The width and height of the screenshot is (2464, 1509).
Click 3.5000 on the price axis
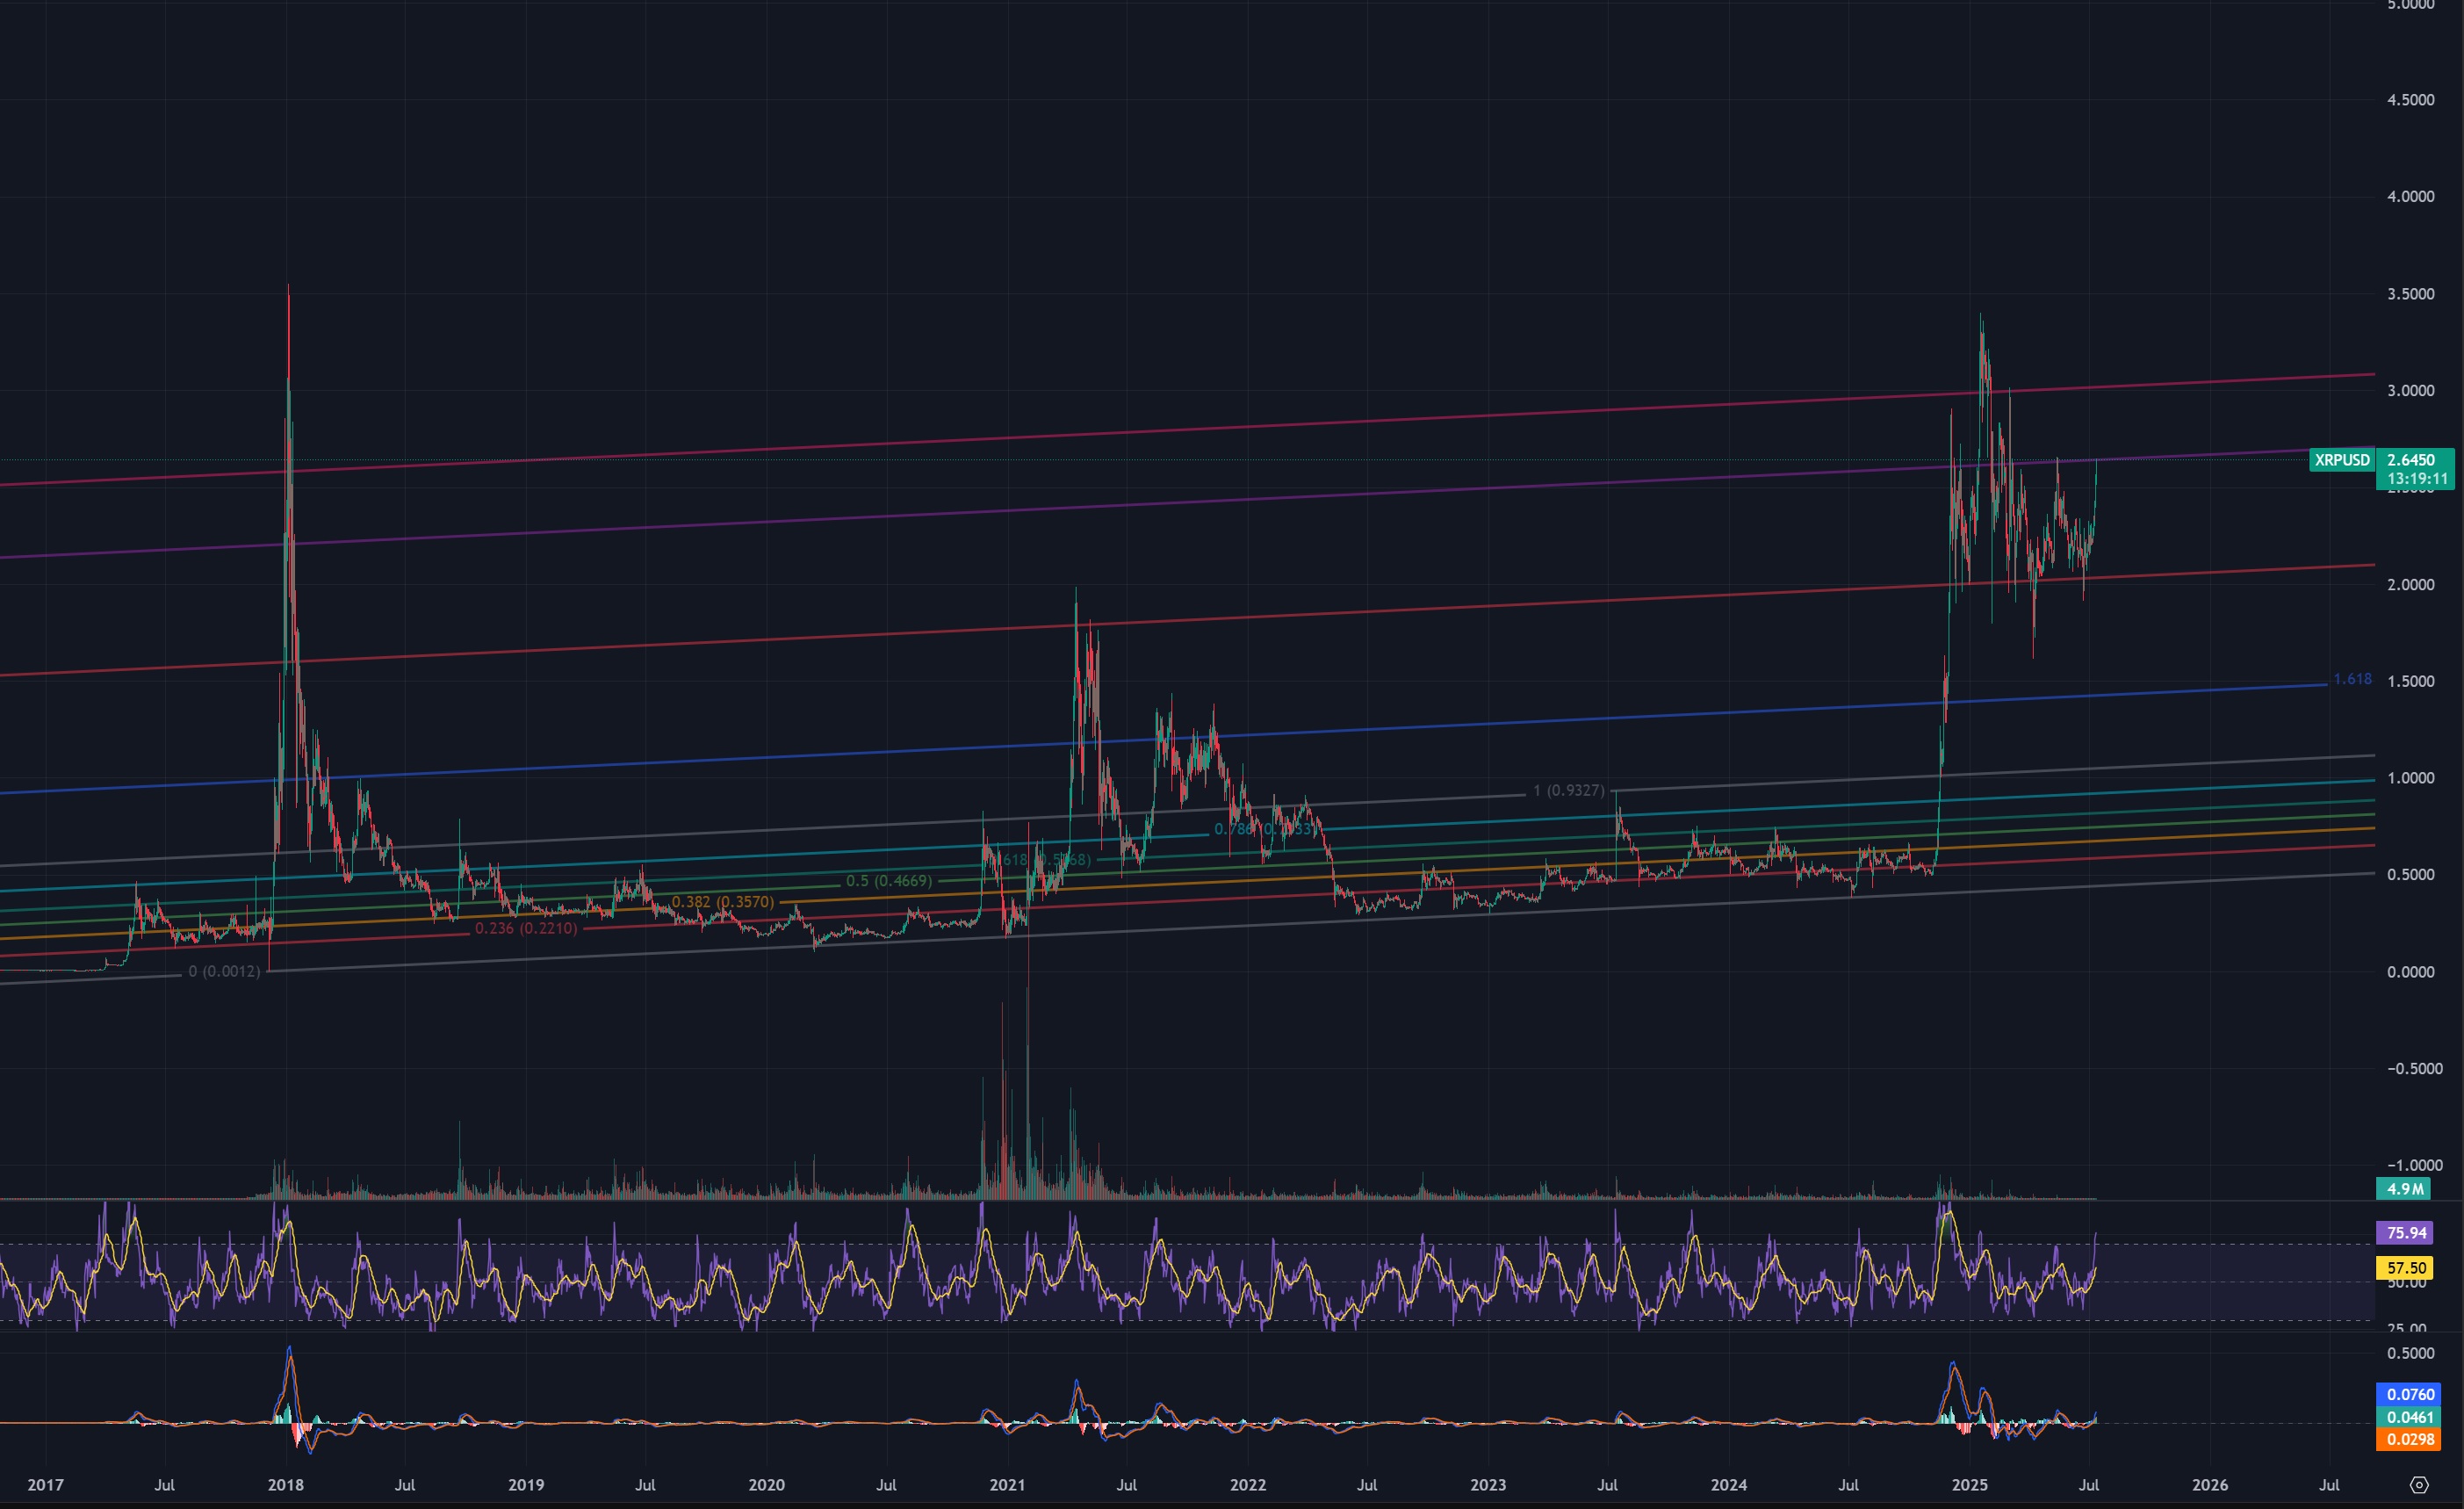coord(2410,294)
